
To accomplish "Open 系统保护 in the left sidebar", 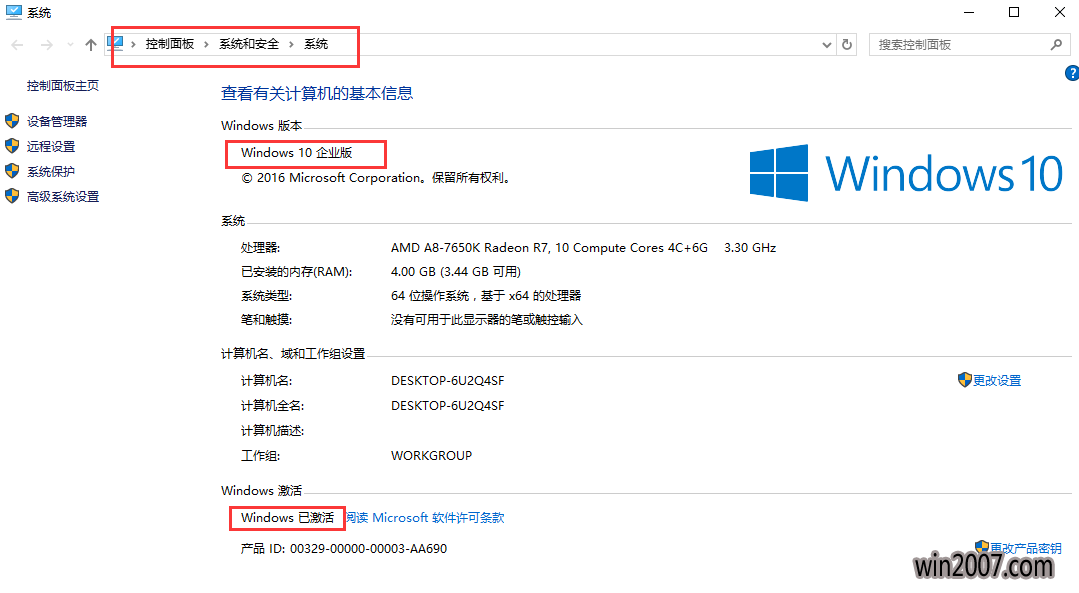I will 51,172.
